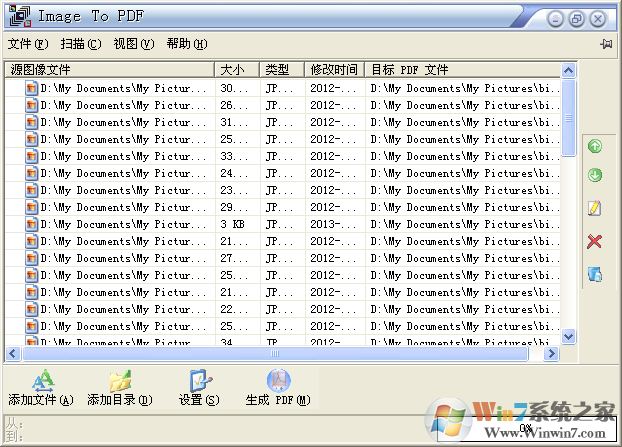Click the vertical scrollbar thumb
The height and width of the screenshot is (447, 622).
tap(568, 118)
